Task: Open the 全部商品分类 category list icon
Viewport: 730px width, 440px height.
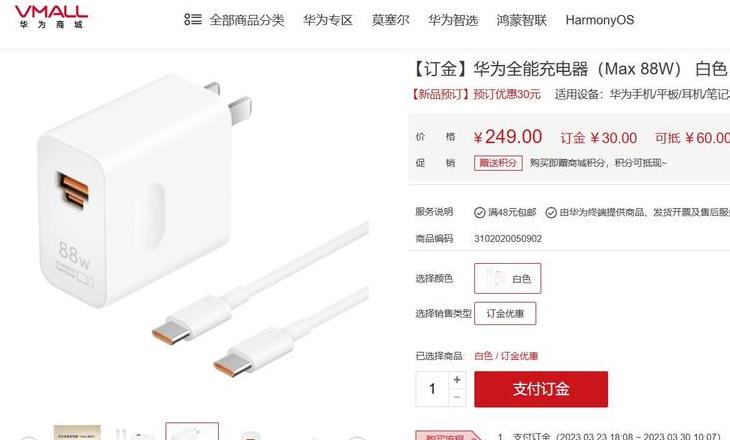Action: tap(193, 20)
